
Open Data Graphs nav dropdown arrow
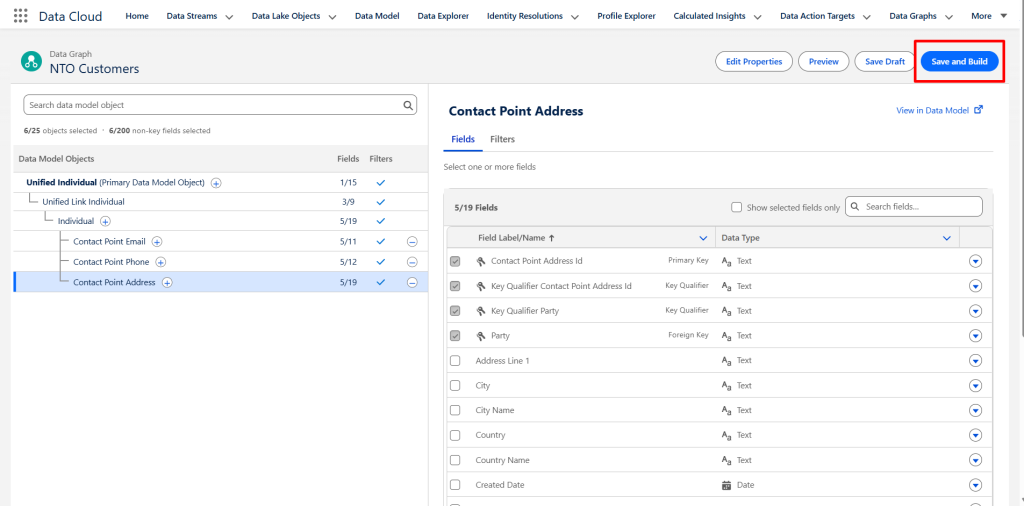(948, 17)
